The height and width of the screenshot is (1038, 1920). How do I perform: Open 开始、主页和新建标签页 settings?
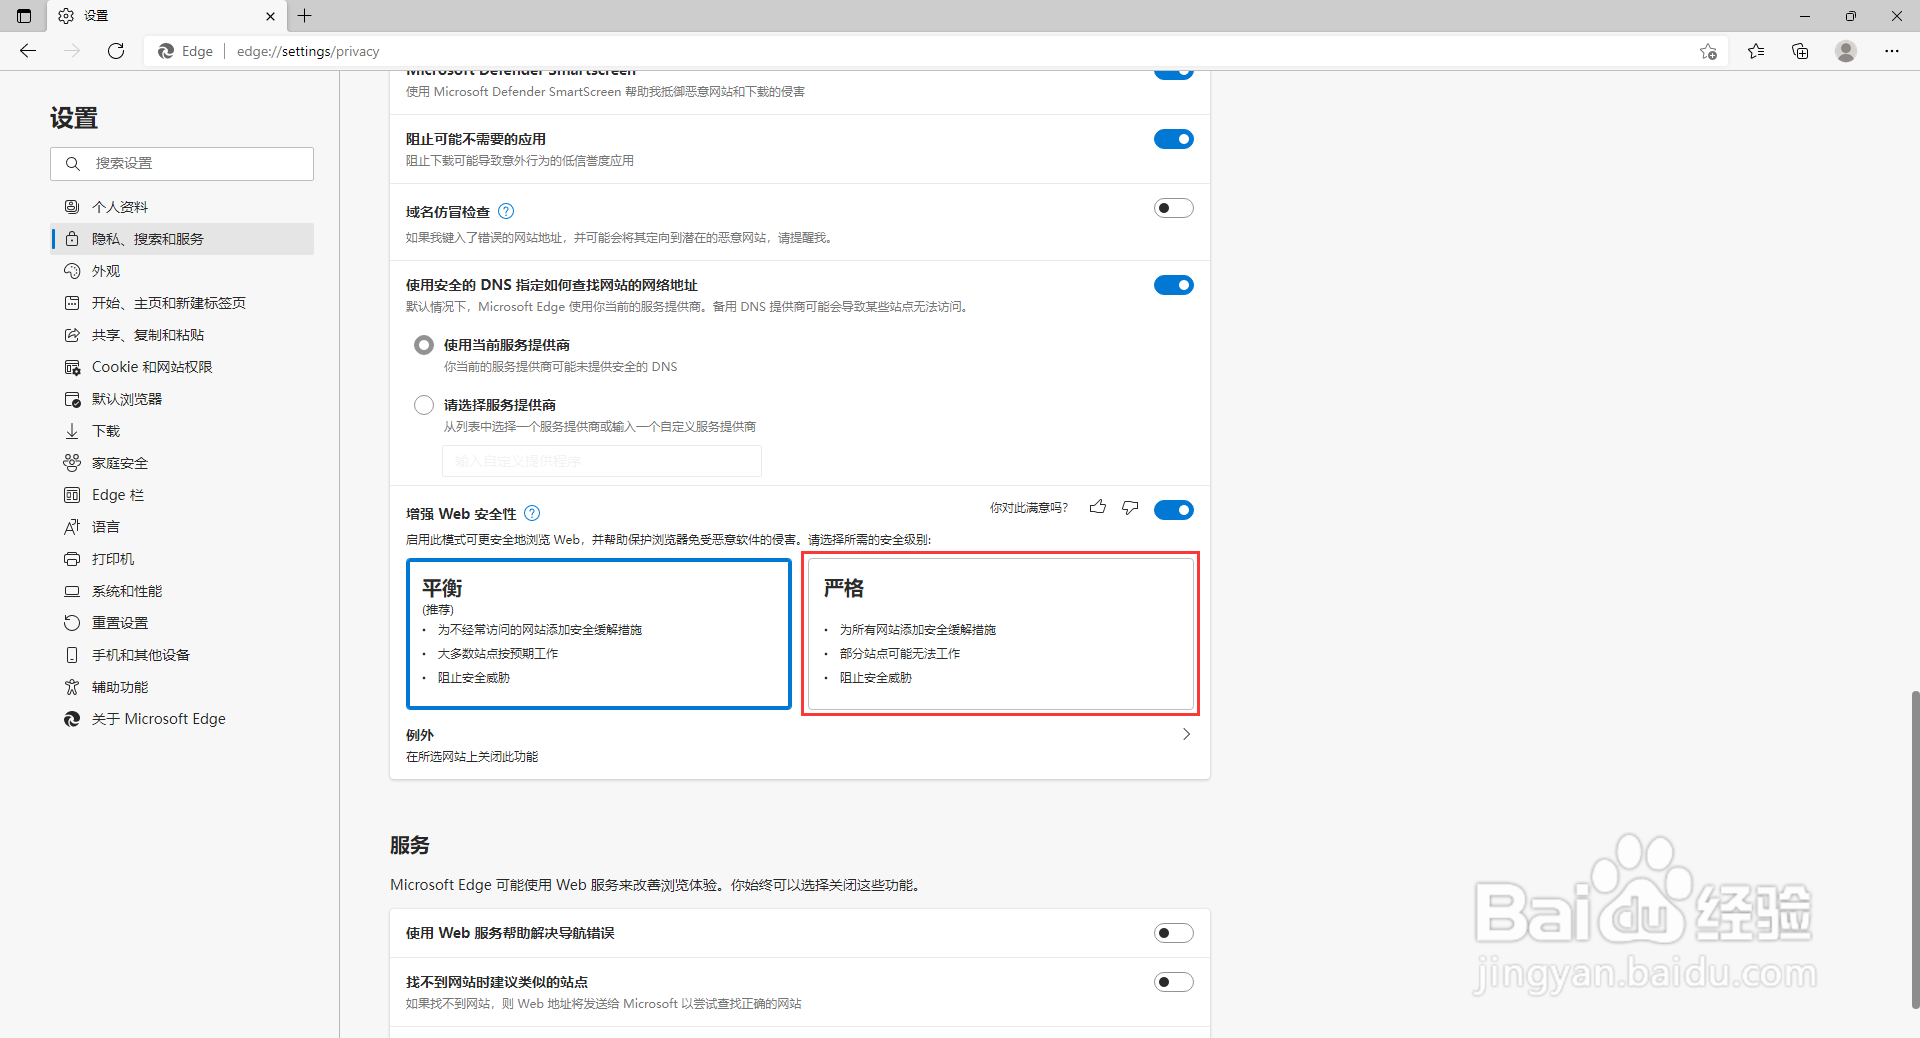click(x=182, y=303)
